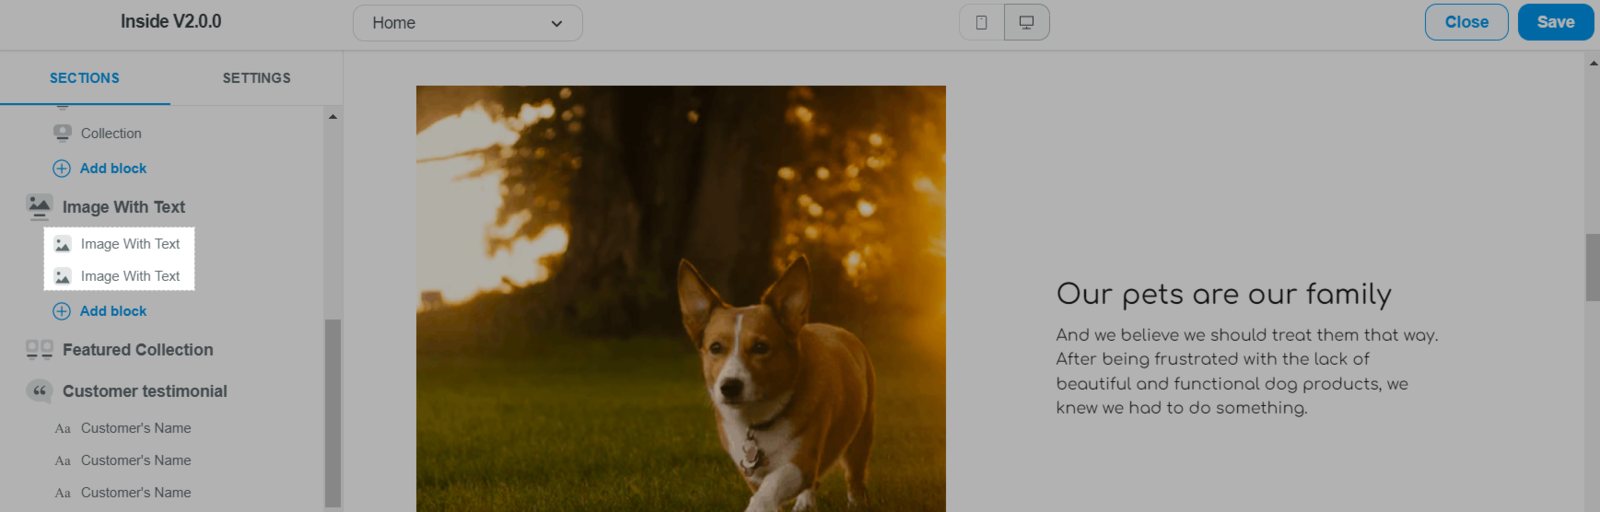Click Aa icon of third Customer's Name
Image resolution: width=1600 pixels, height=512 pixels.
pos(62,492)
